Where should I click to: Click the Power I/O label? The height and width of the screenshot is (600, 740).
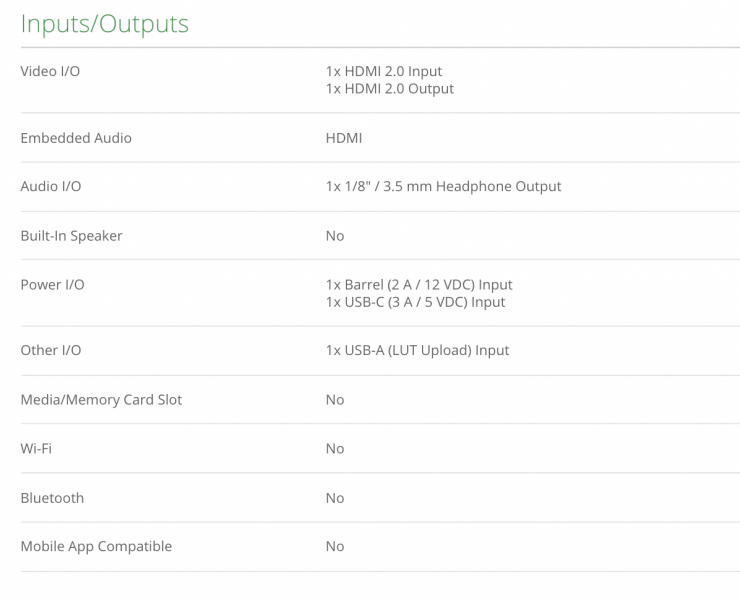coord(52,285)
